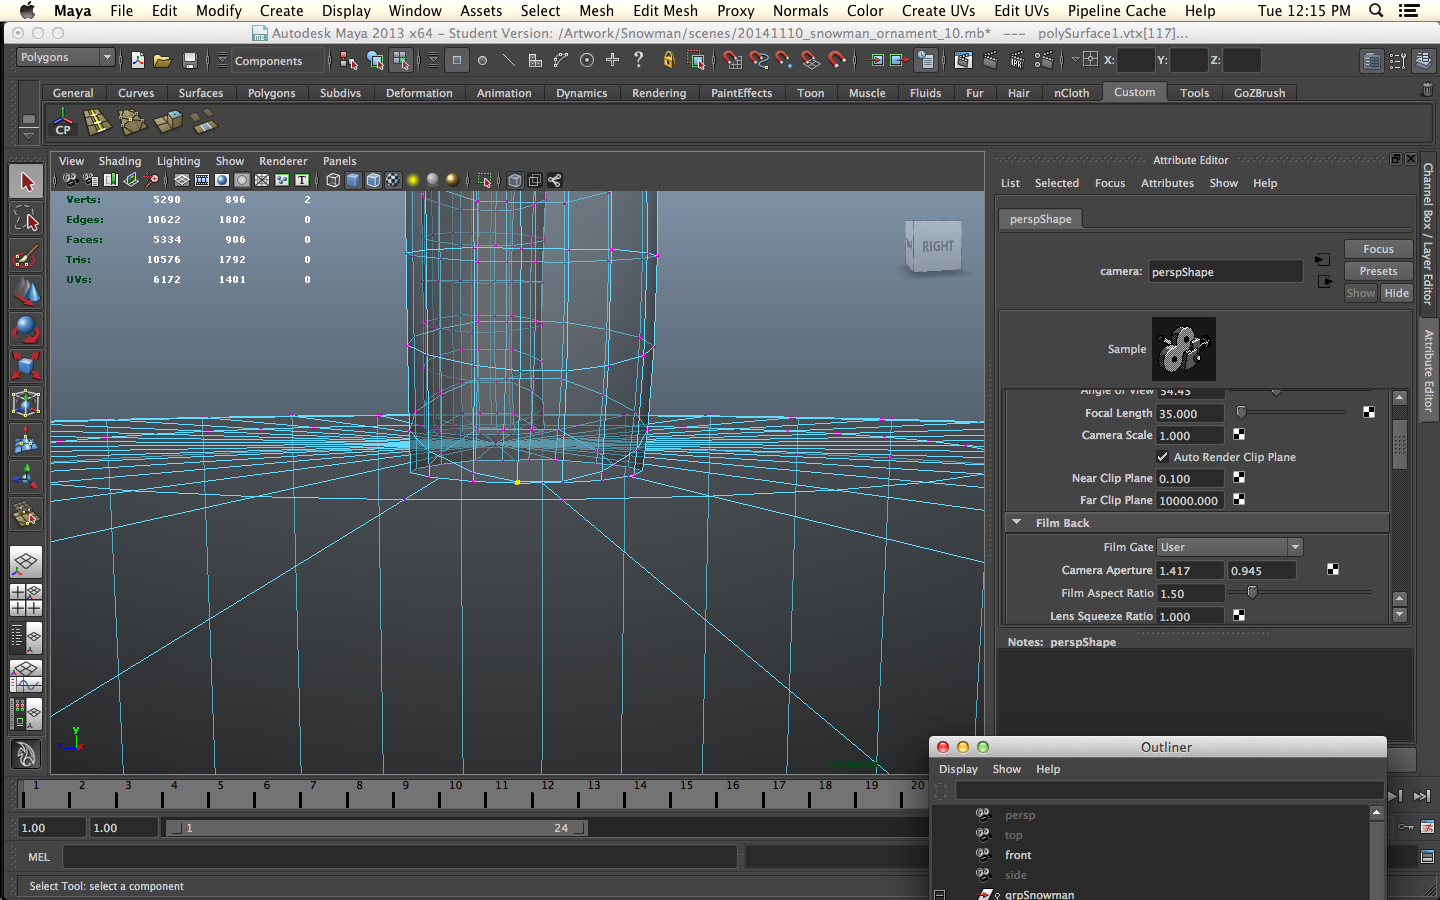Switch to the Polygons shelf tab
The width and height of the screenshot is (1440, 900).
pyautogui.click(x=272, y=93)
